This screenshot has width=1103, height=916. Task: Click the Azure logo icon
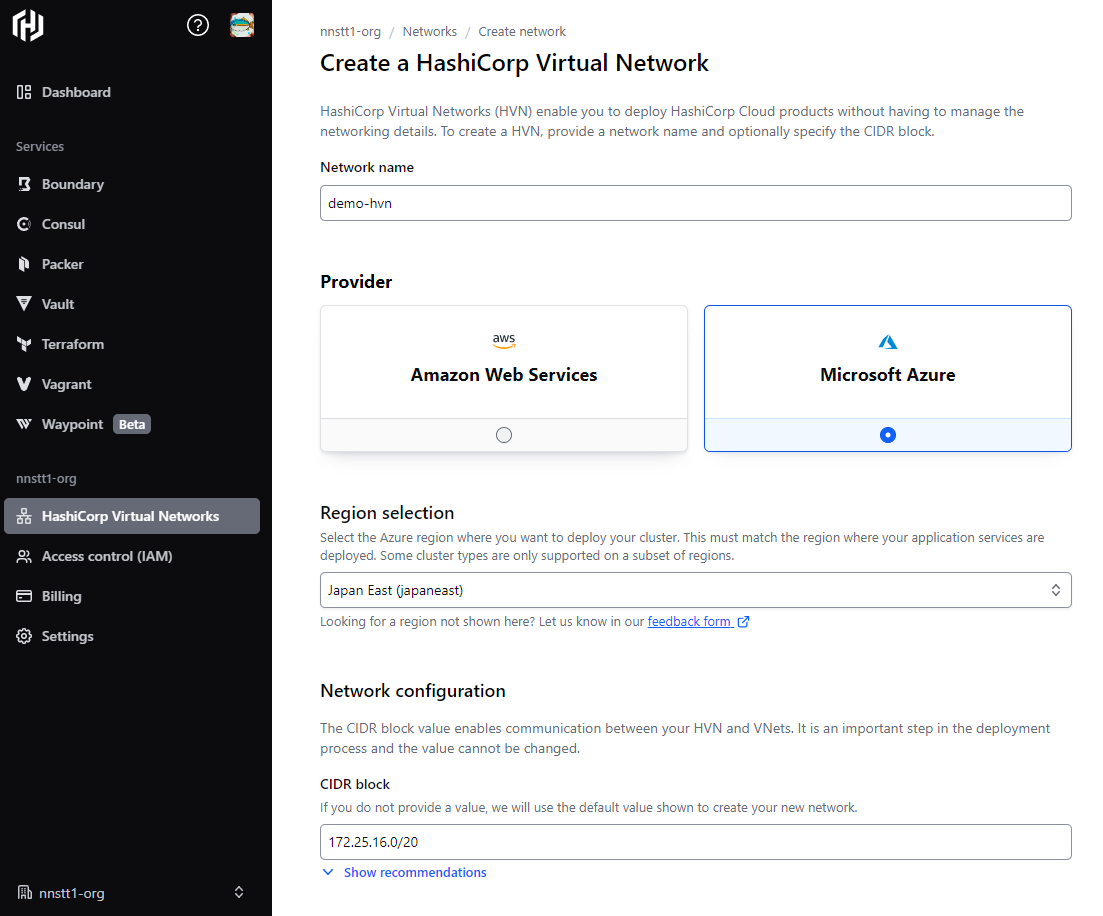point(888,342)
